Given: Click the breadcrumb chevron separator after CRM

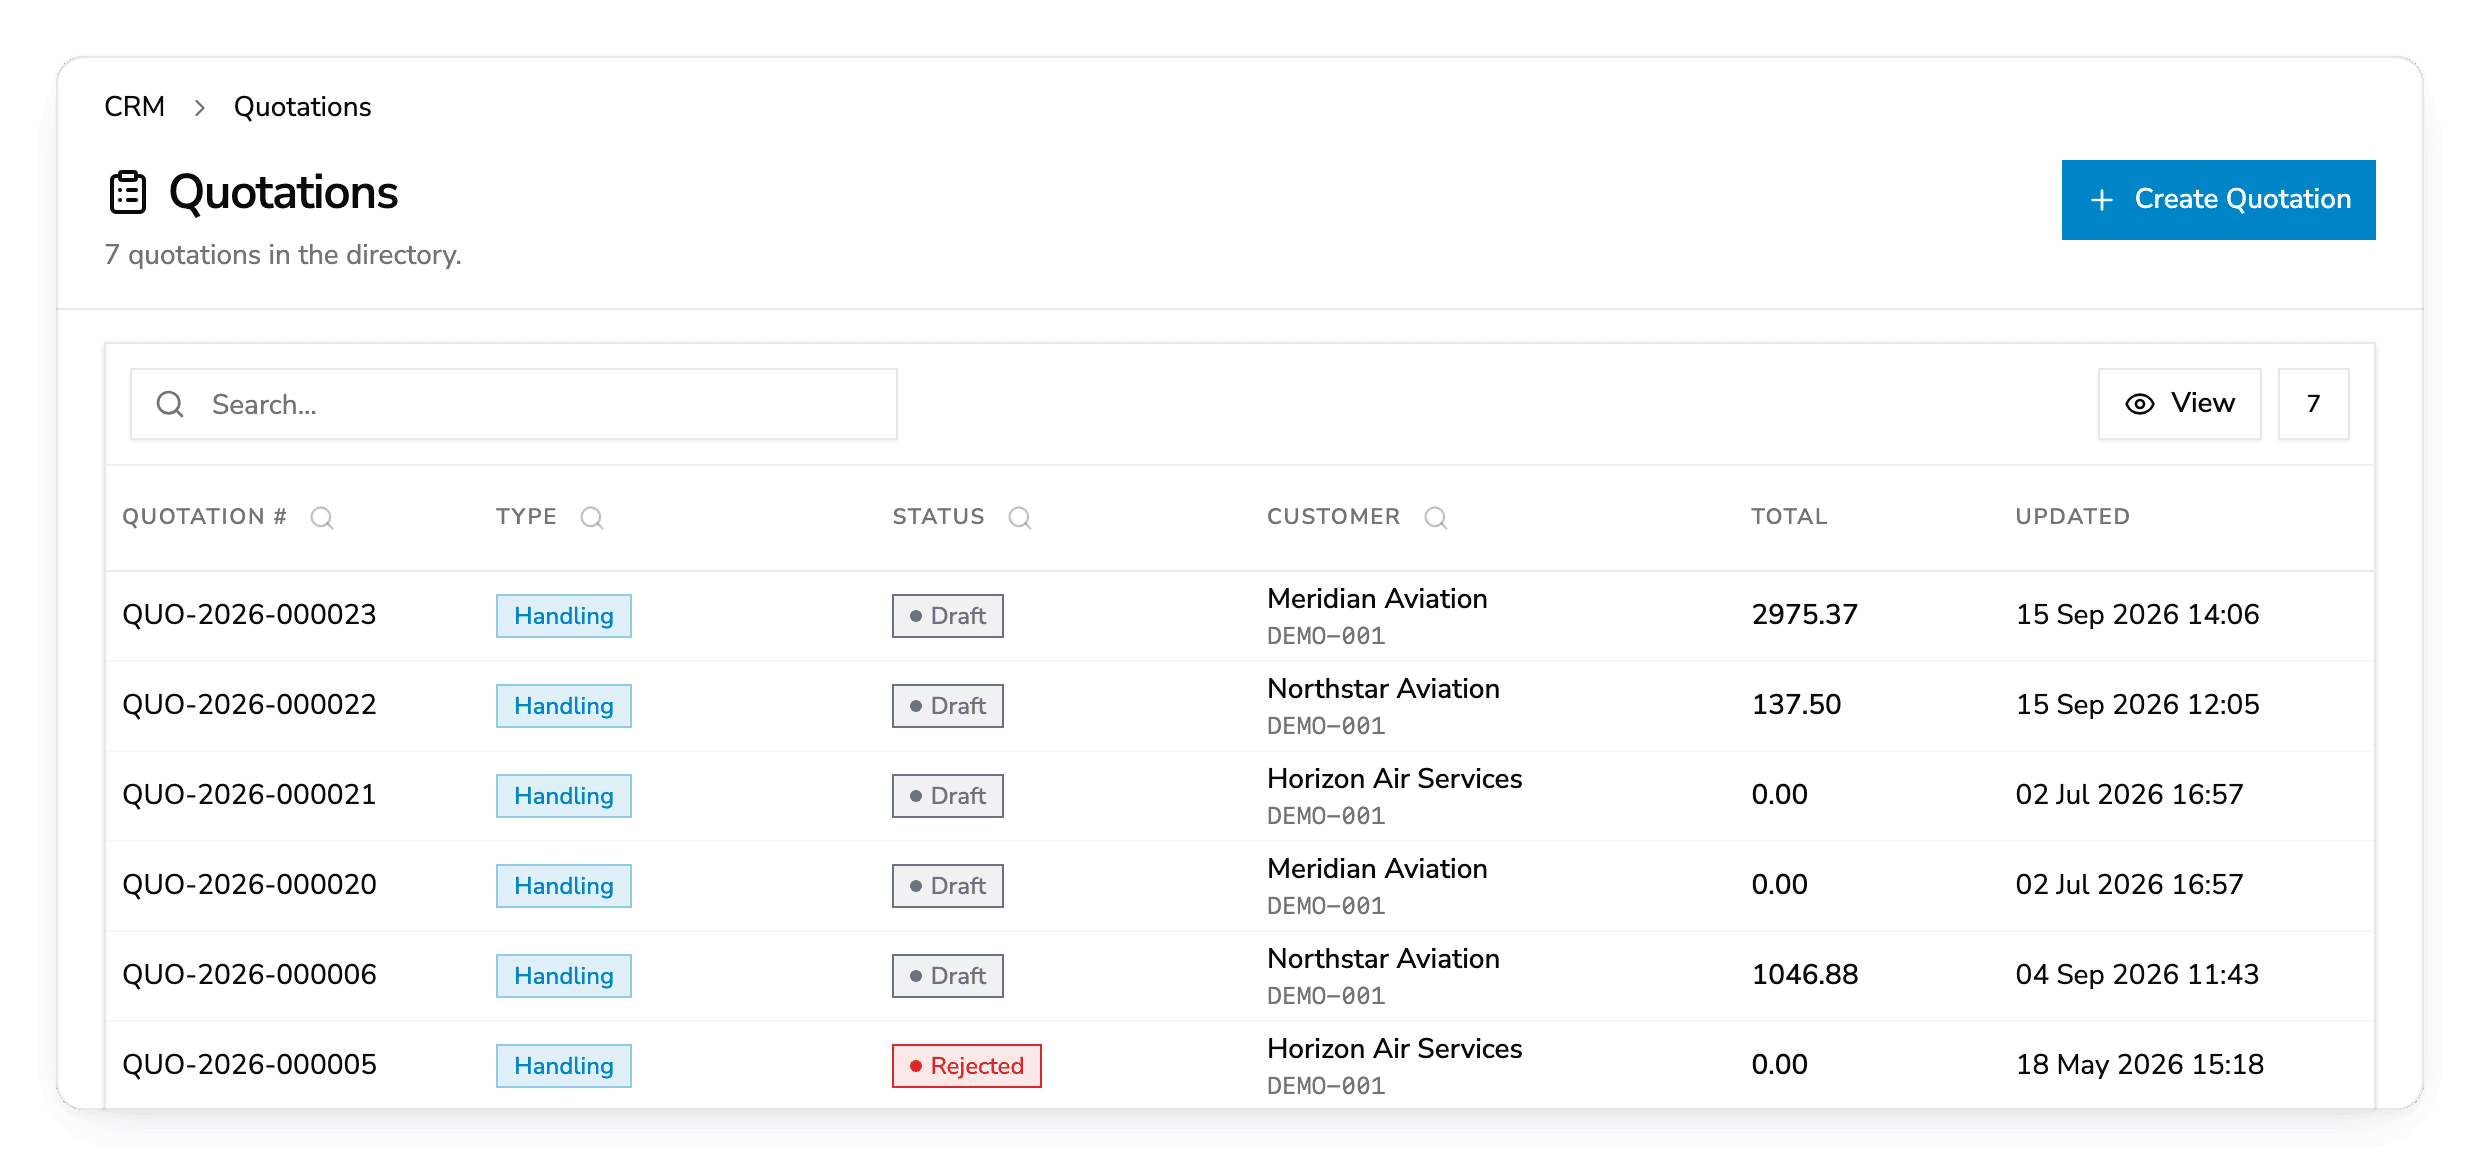Looking at the screenshot, I should tap(199, 107).
